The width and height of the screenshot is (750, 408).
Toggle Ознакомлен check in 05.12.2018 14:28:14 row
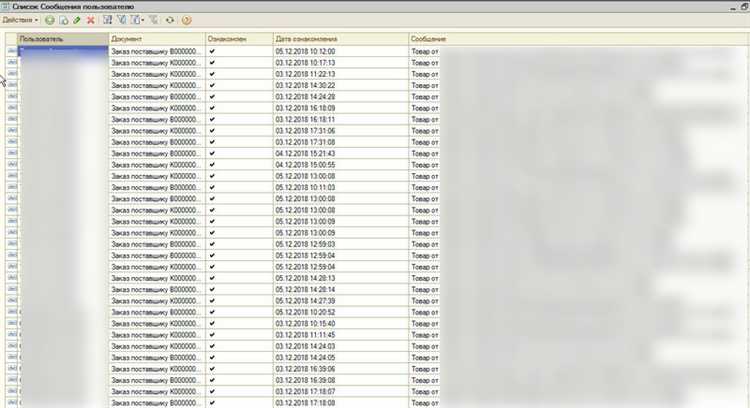[212, 289]
